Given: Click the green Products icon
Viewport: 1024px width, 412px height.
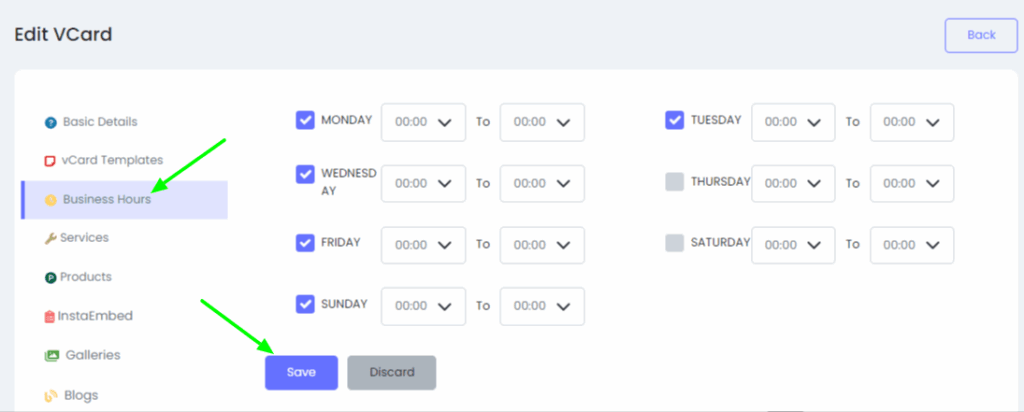Looking at the screenshot, I should [50, 277].
